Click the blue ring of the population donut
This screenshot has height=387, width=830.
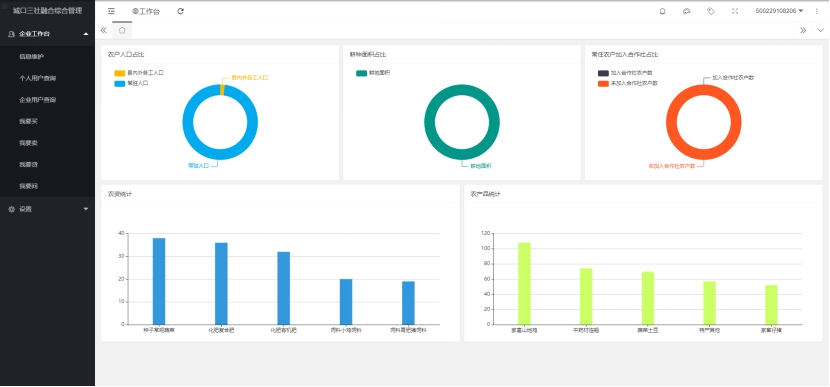coord(188,122)
